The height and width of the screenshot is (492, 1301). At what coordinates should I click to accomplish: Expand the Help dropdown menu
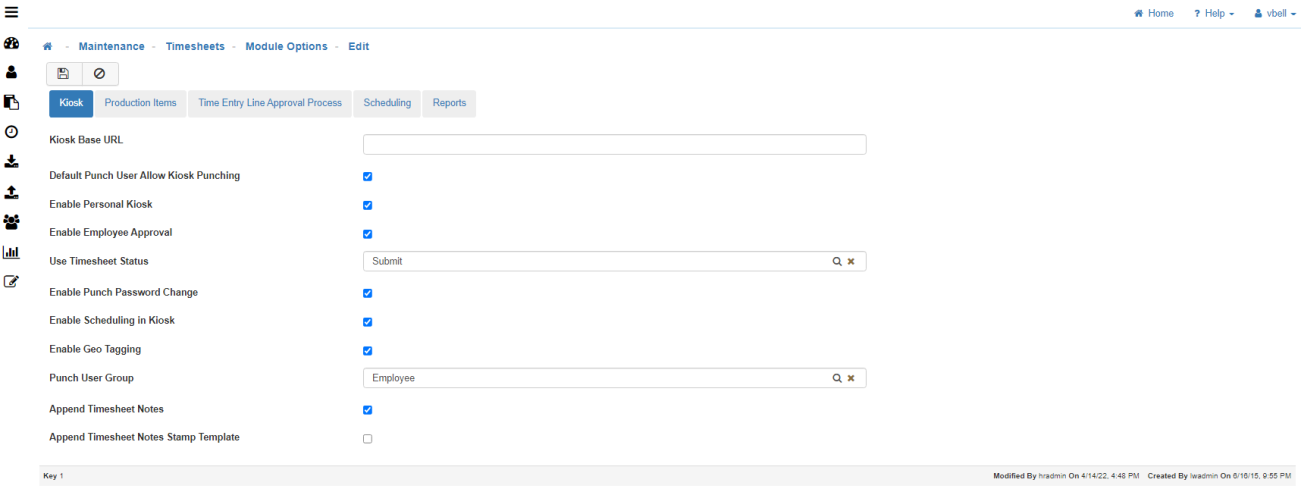point(1214,14)
